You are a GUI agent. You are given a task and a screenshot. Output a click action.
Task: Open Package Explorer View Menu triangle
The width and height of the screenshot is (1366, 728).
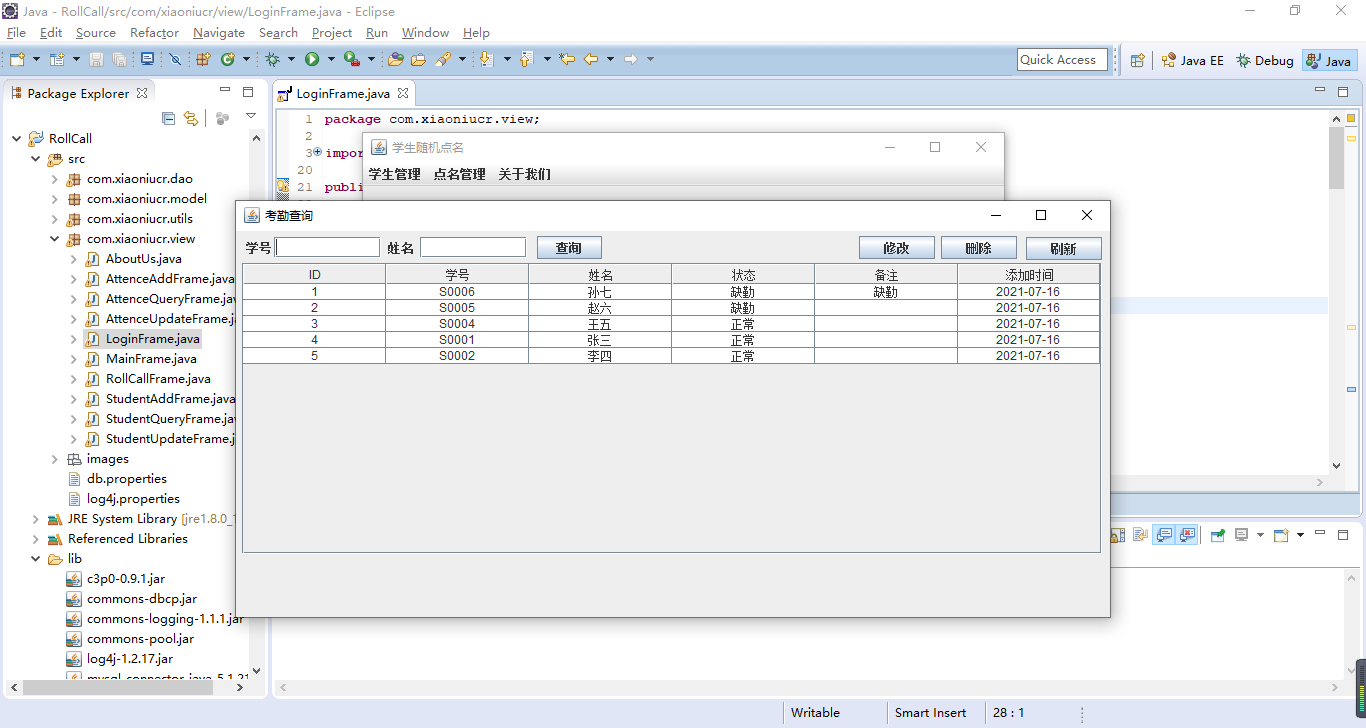251,117
